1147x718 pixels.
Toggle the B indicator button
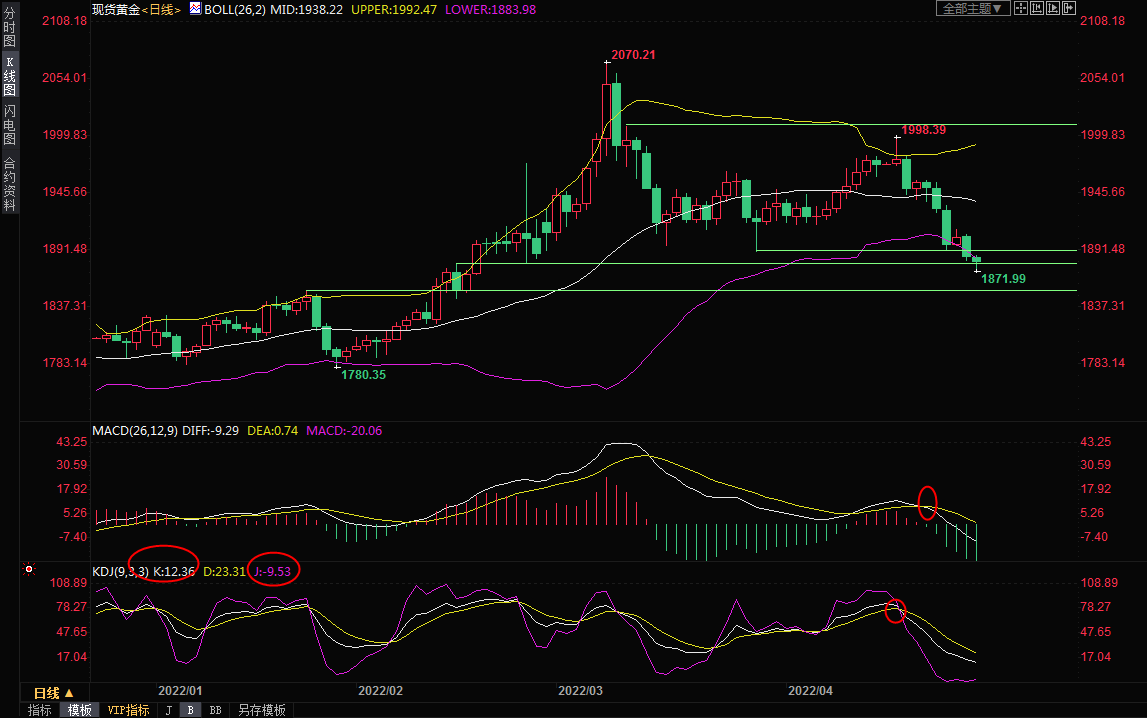[x=190, y=710]
